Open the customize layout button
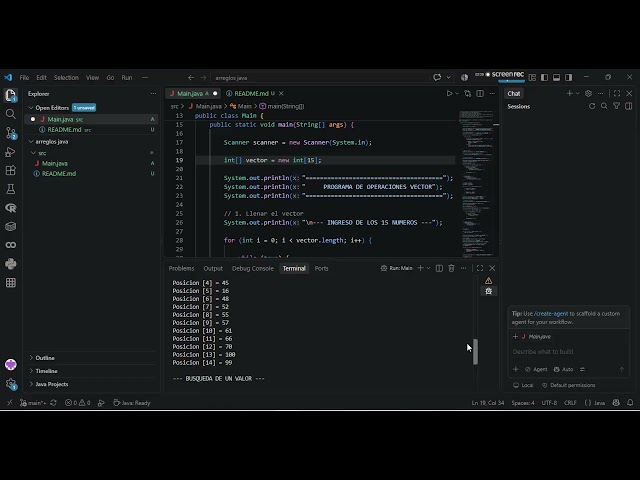This screenshot has width=640, height=480. pos(532,78)
